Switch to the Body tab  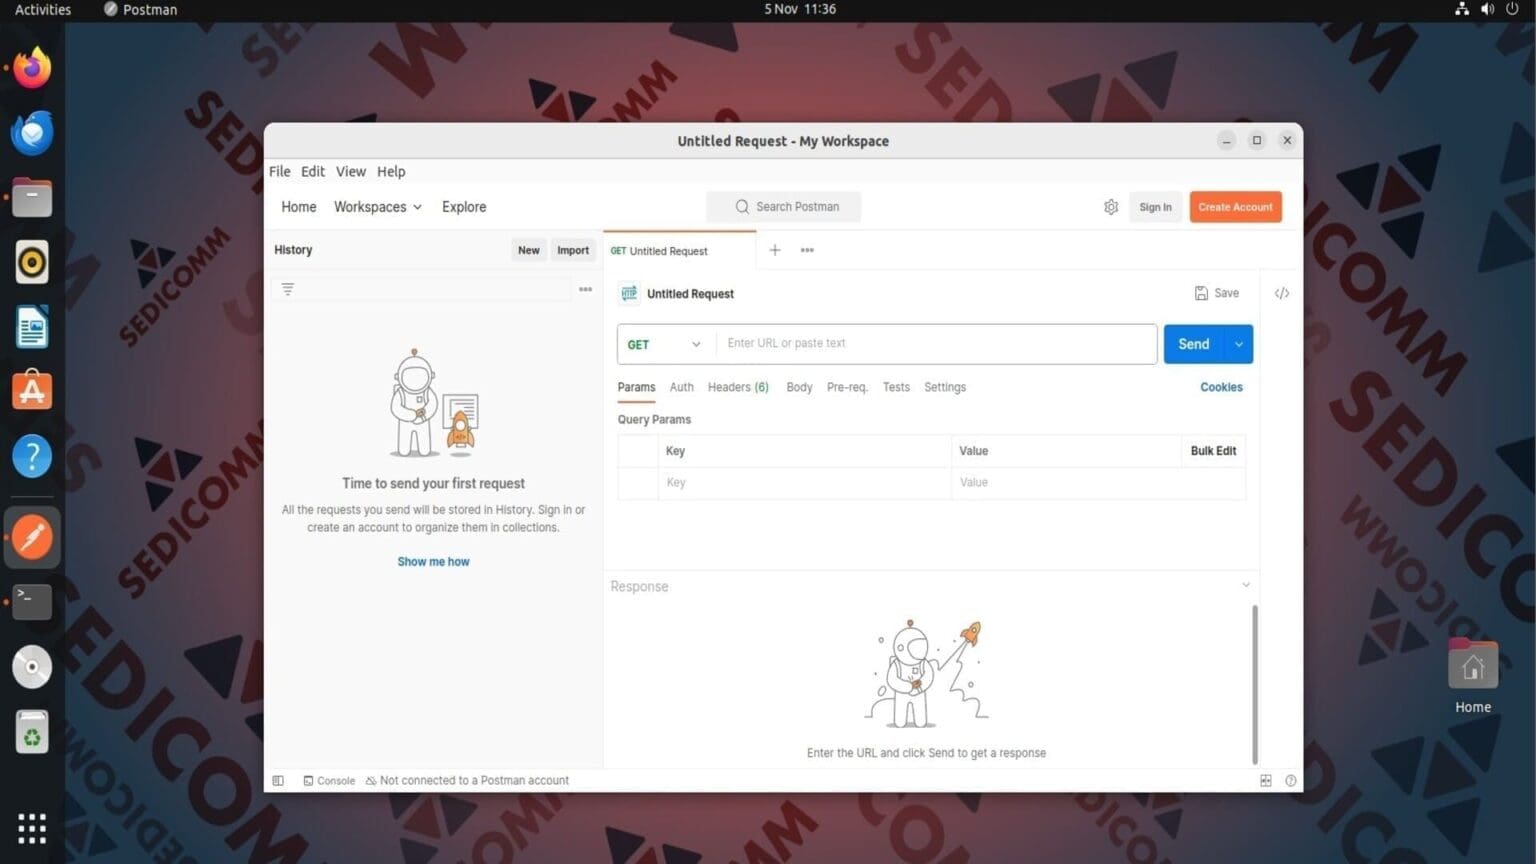[799, 387]
